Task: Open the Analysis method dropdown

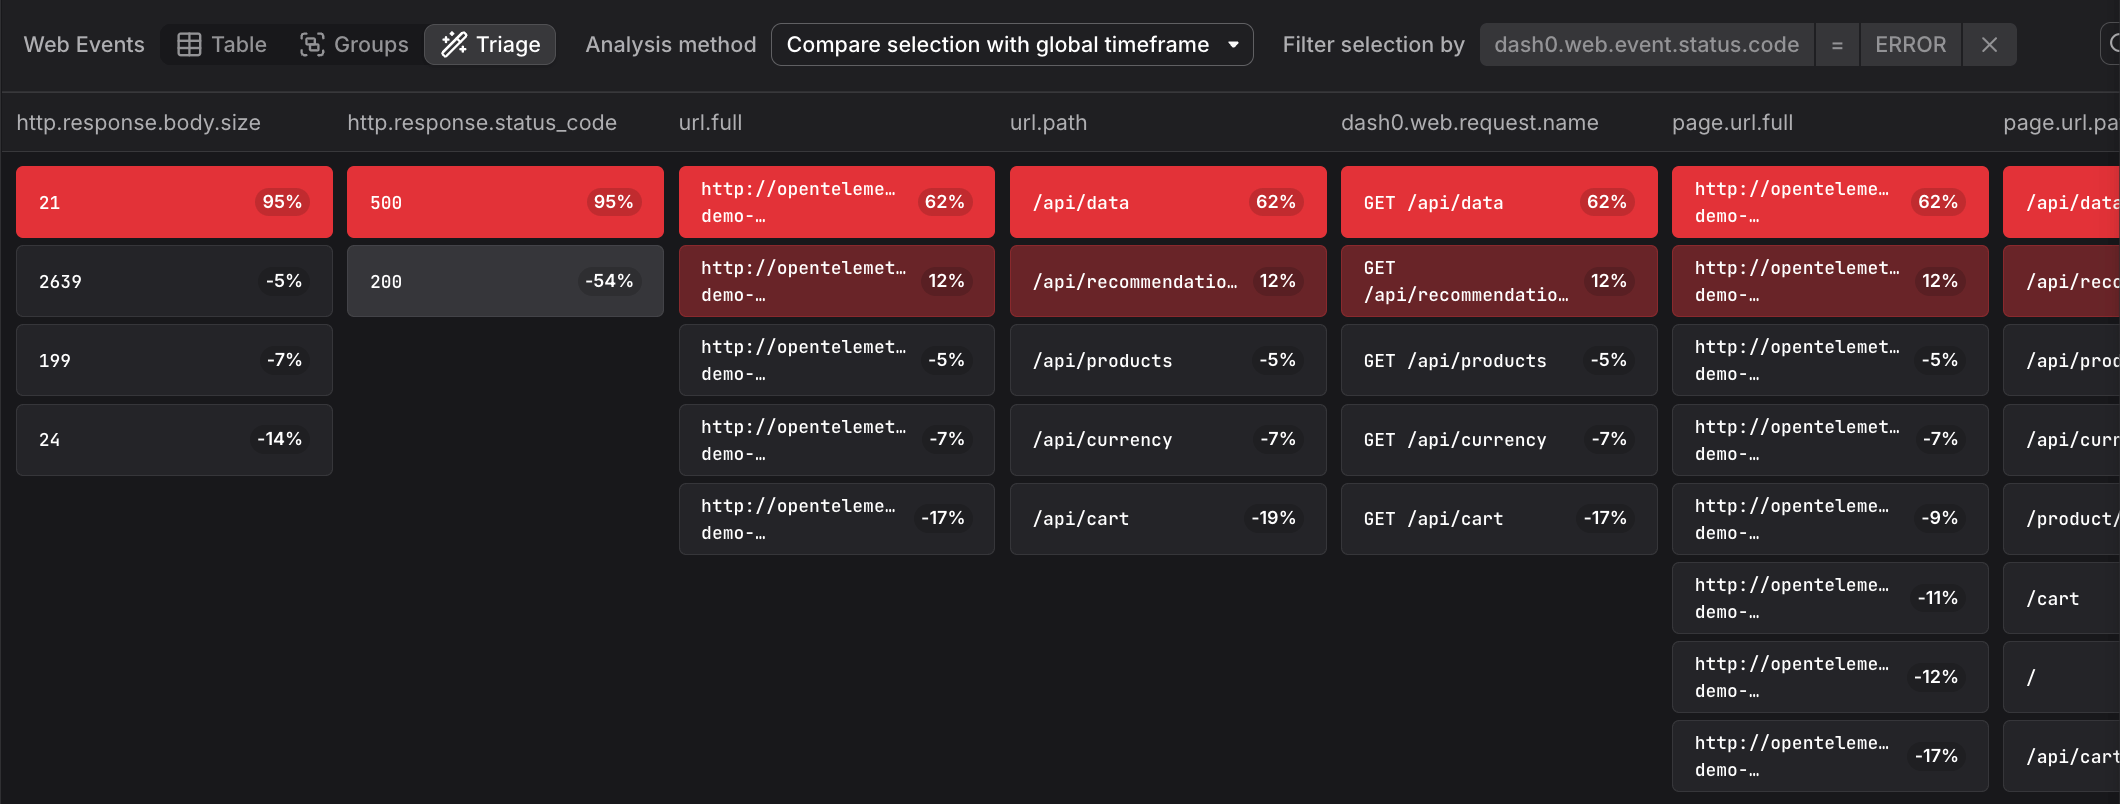Action: coord(1012,44)
